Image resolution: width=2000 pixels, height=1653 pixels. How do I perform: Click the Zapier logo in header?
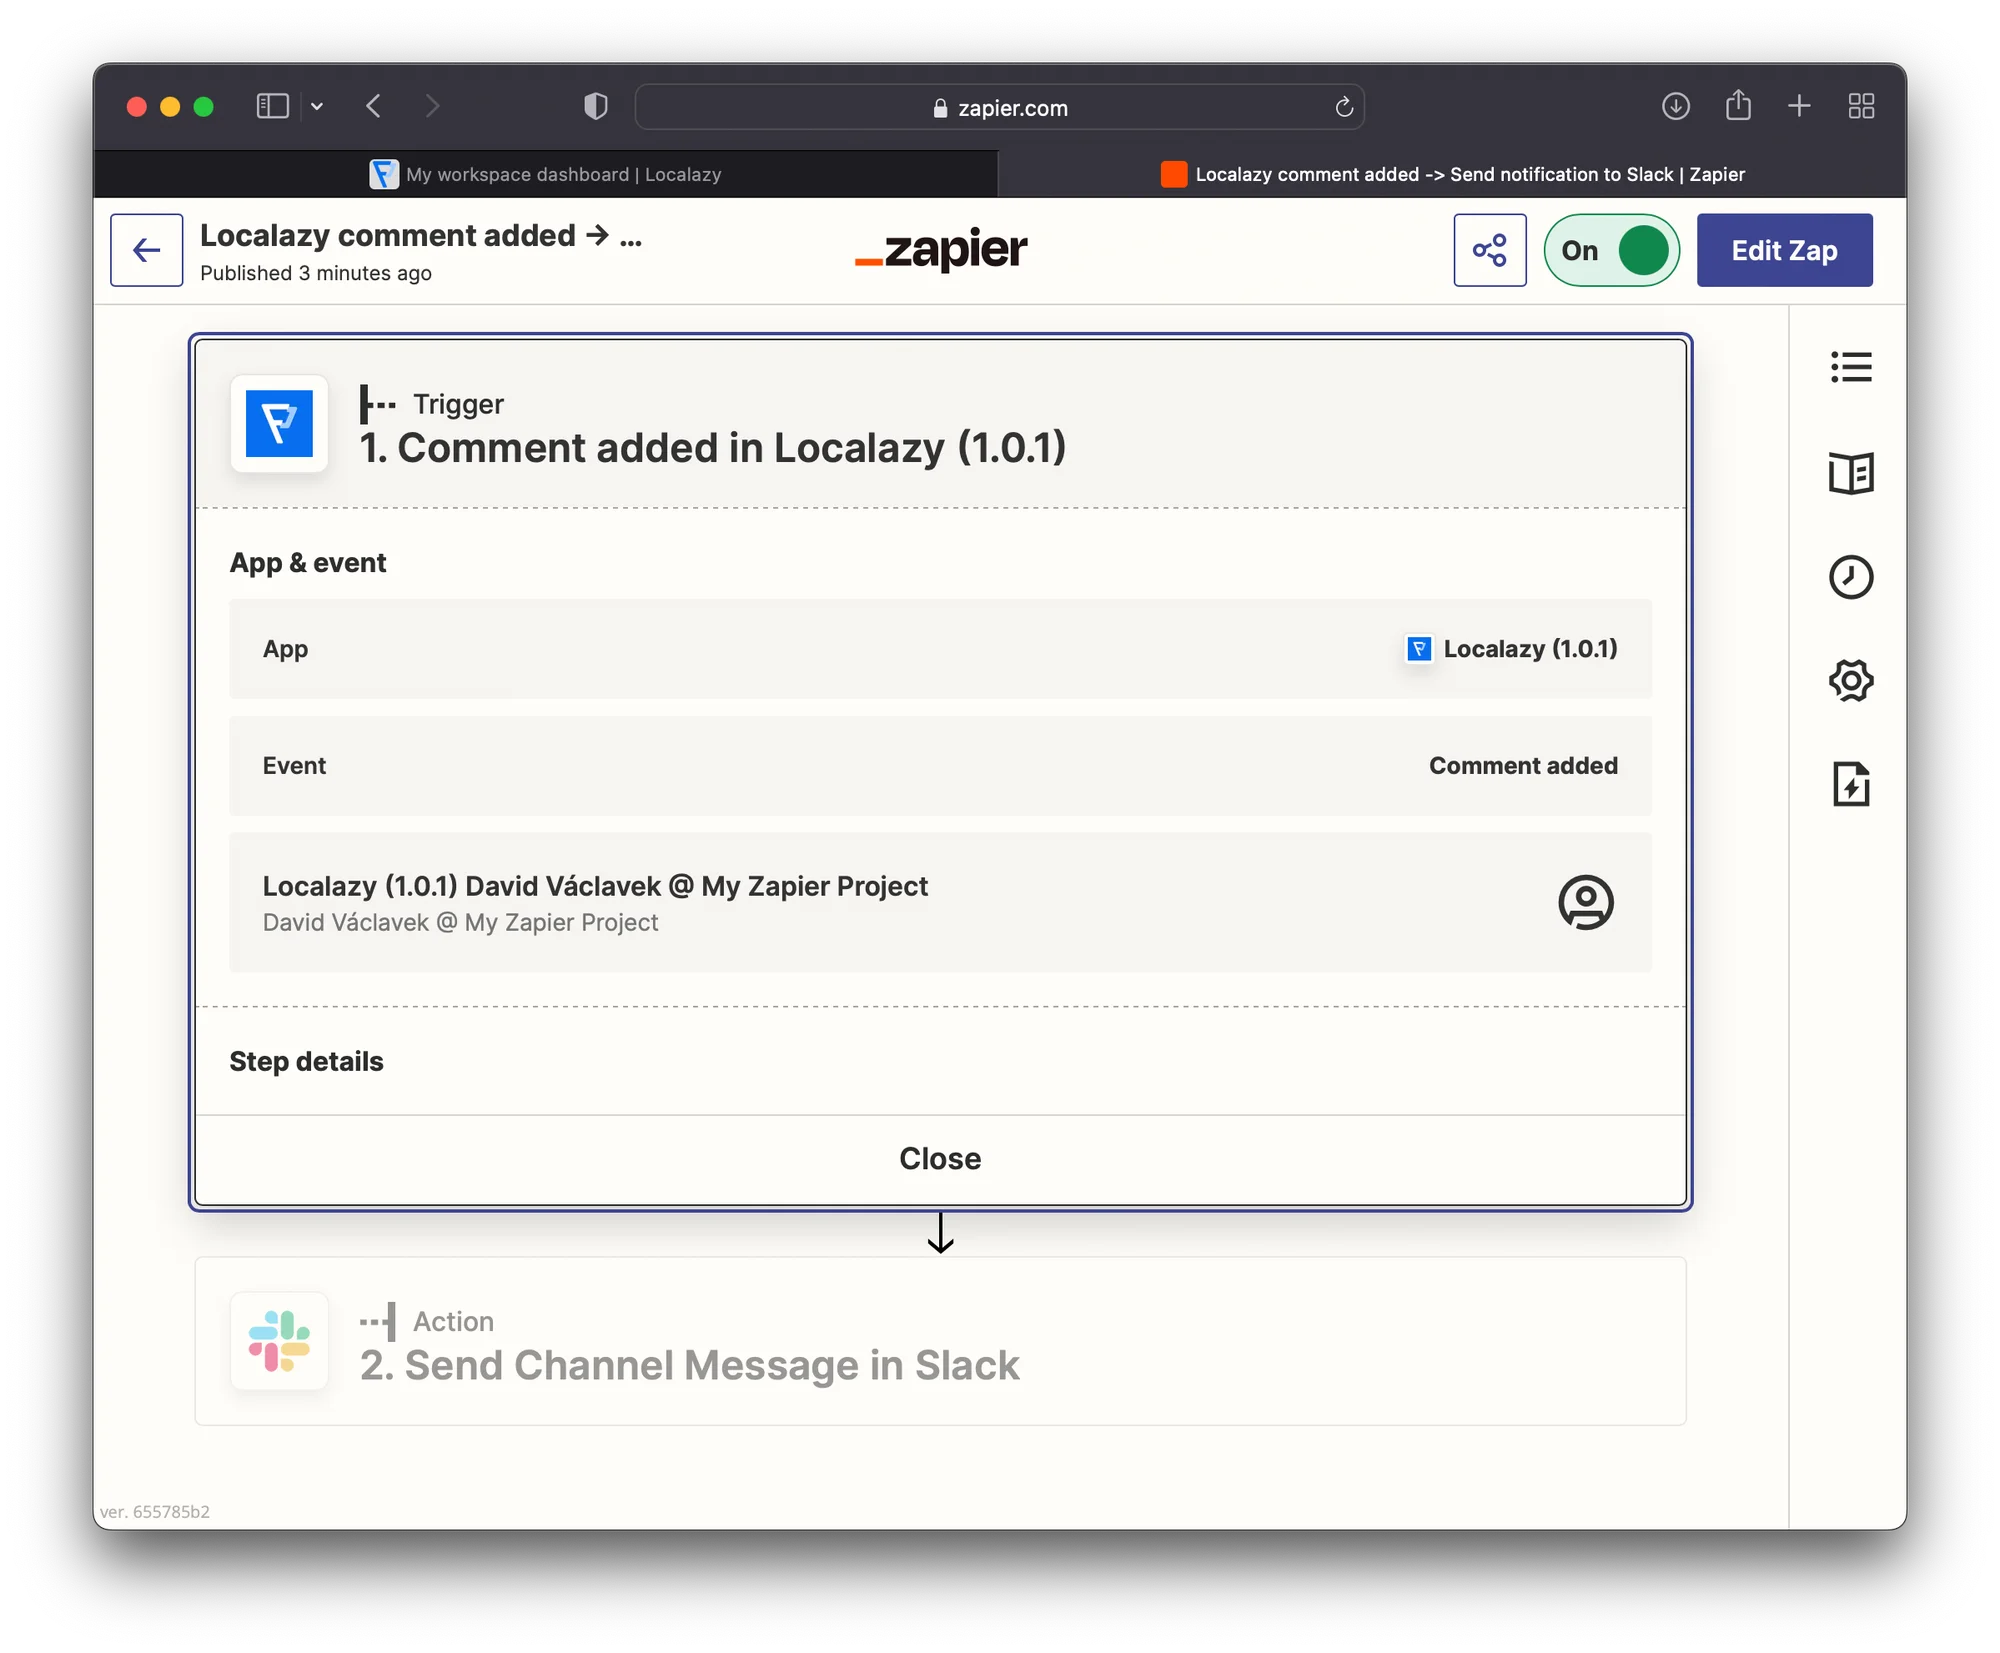[940, 250]
